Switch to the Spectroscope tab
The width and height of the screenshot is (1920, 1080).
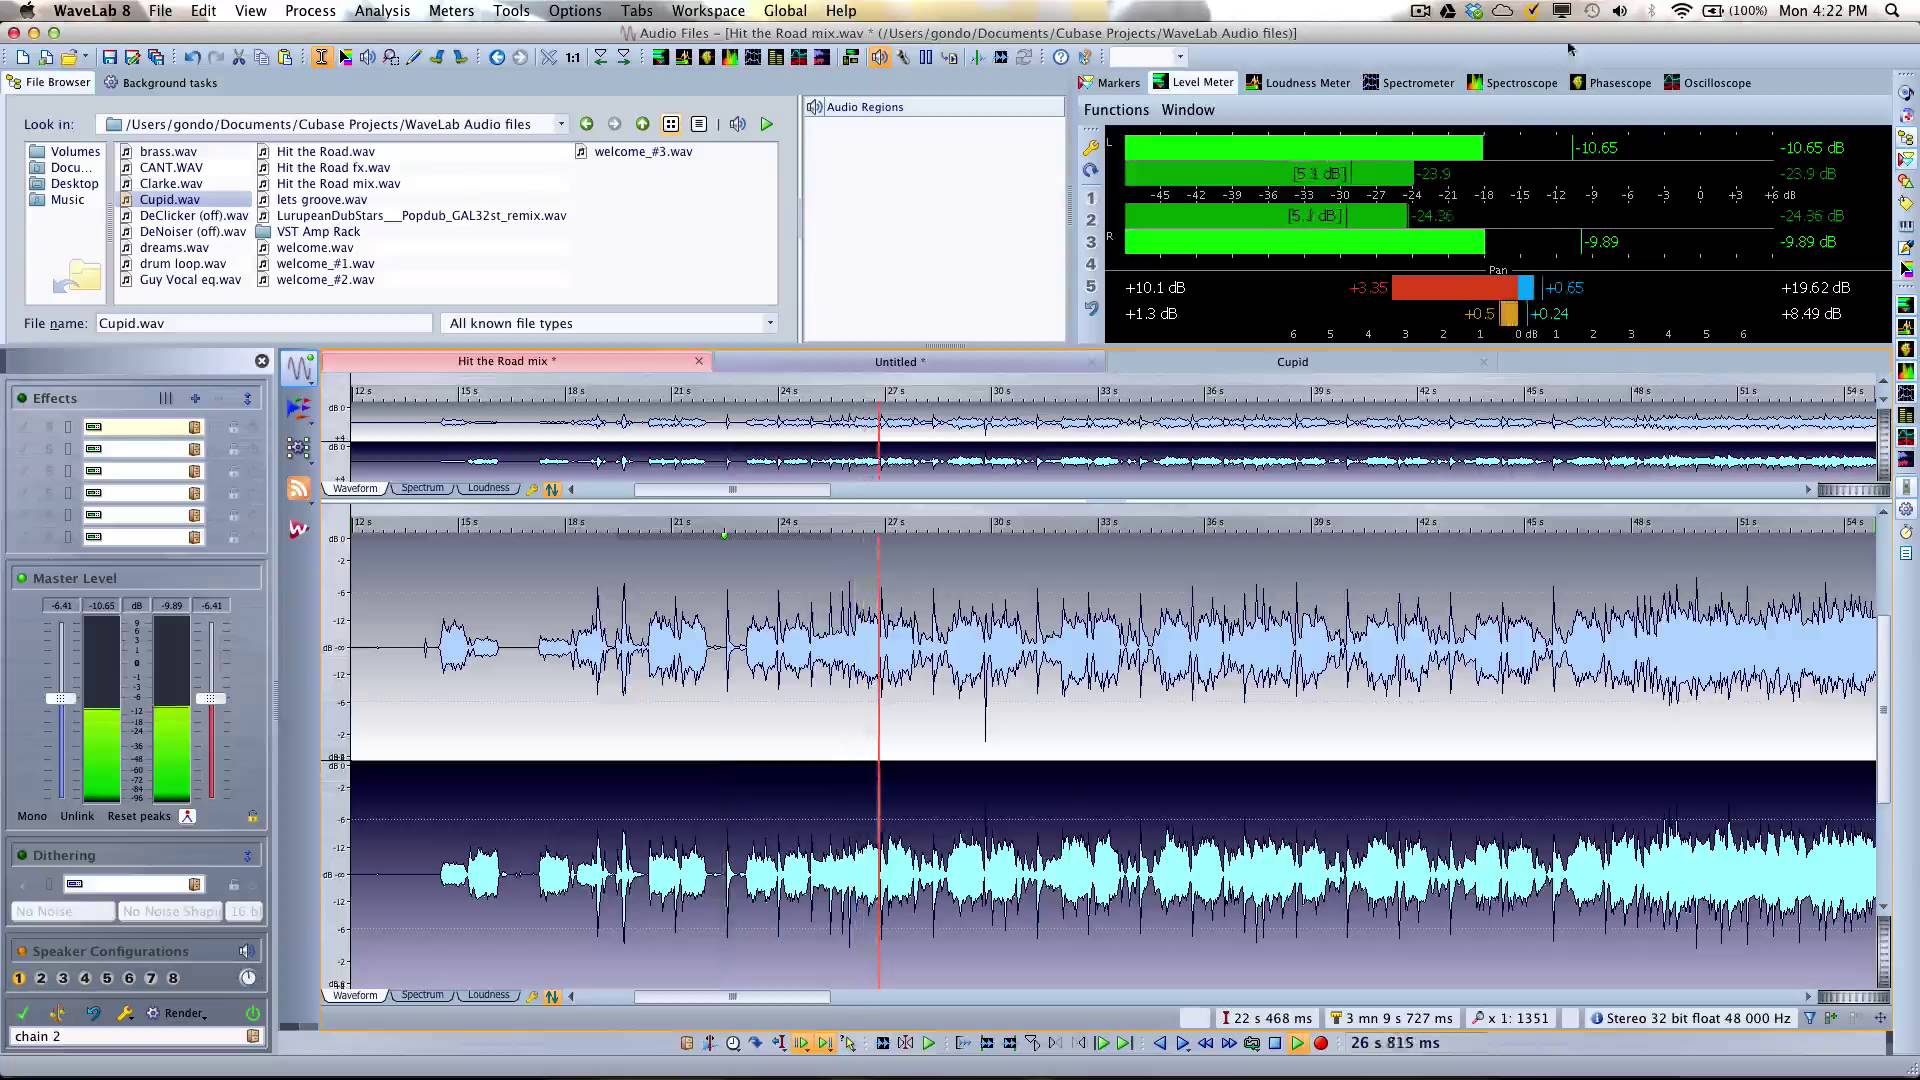[x=1511, y=83]
